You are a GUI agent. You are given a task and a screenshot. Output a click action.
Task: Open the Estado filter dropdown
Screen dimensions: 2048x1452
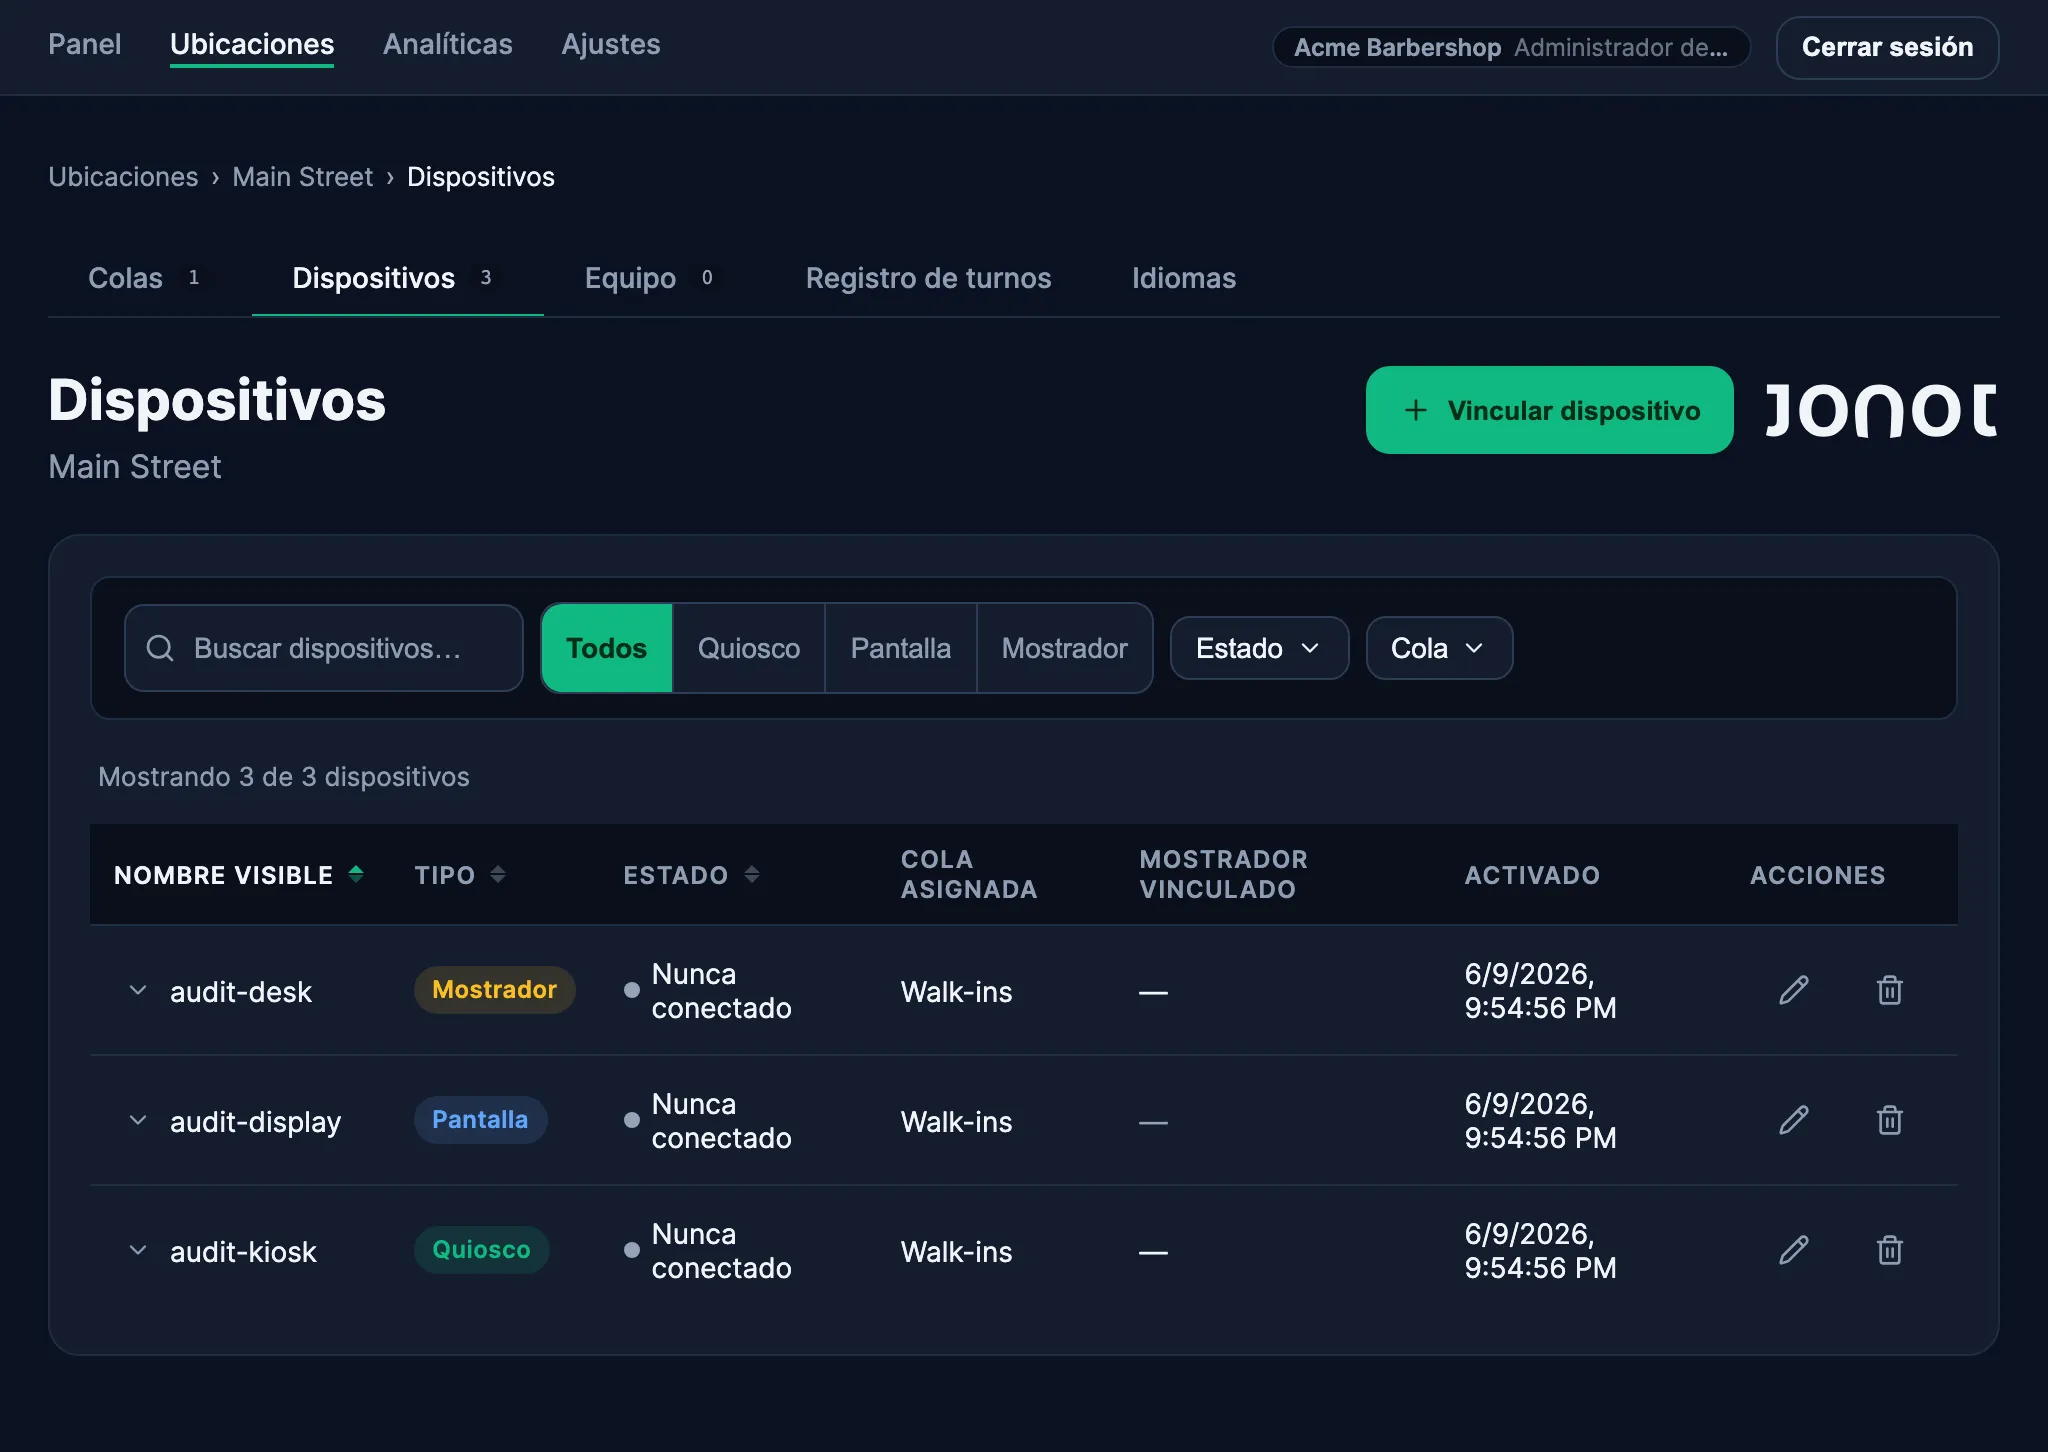tap(1259, 648)
